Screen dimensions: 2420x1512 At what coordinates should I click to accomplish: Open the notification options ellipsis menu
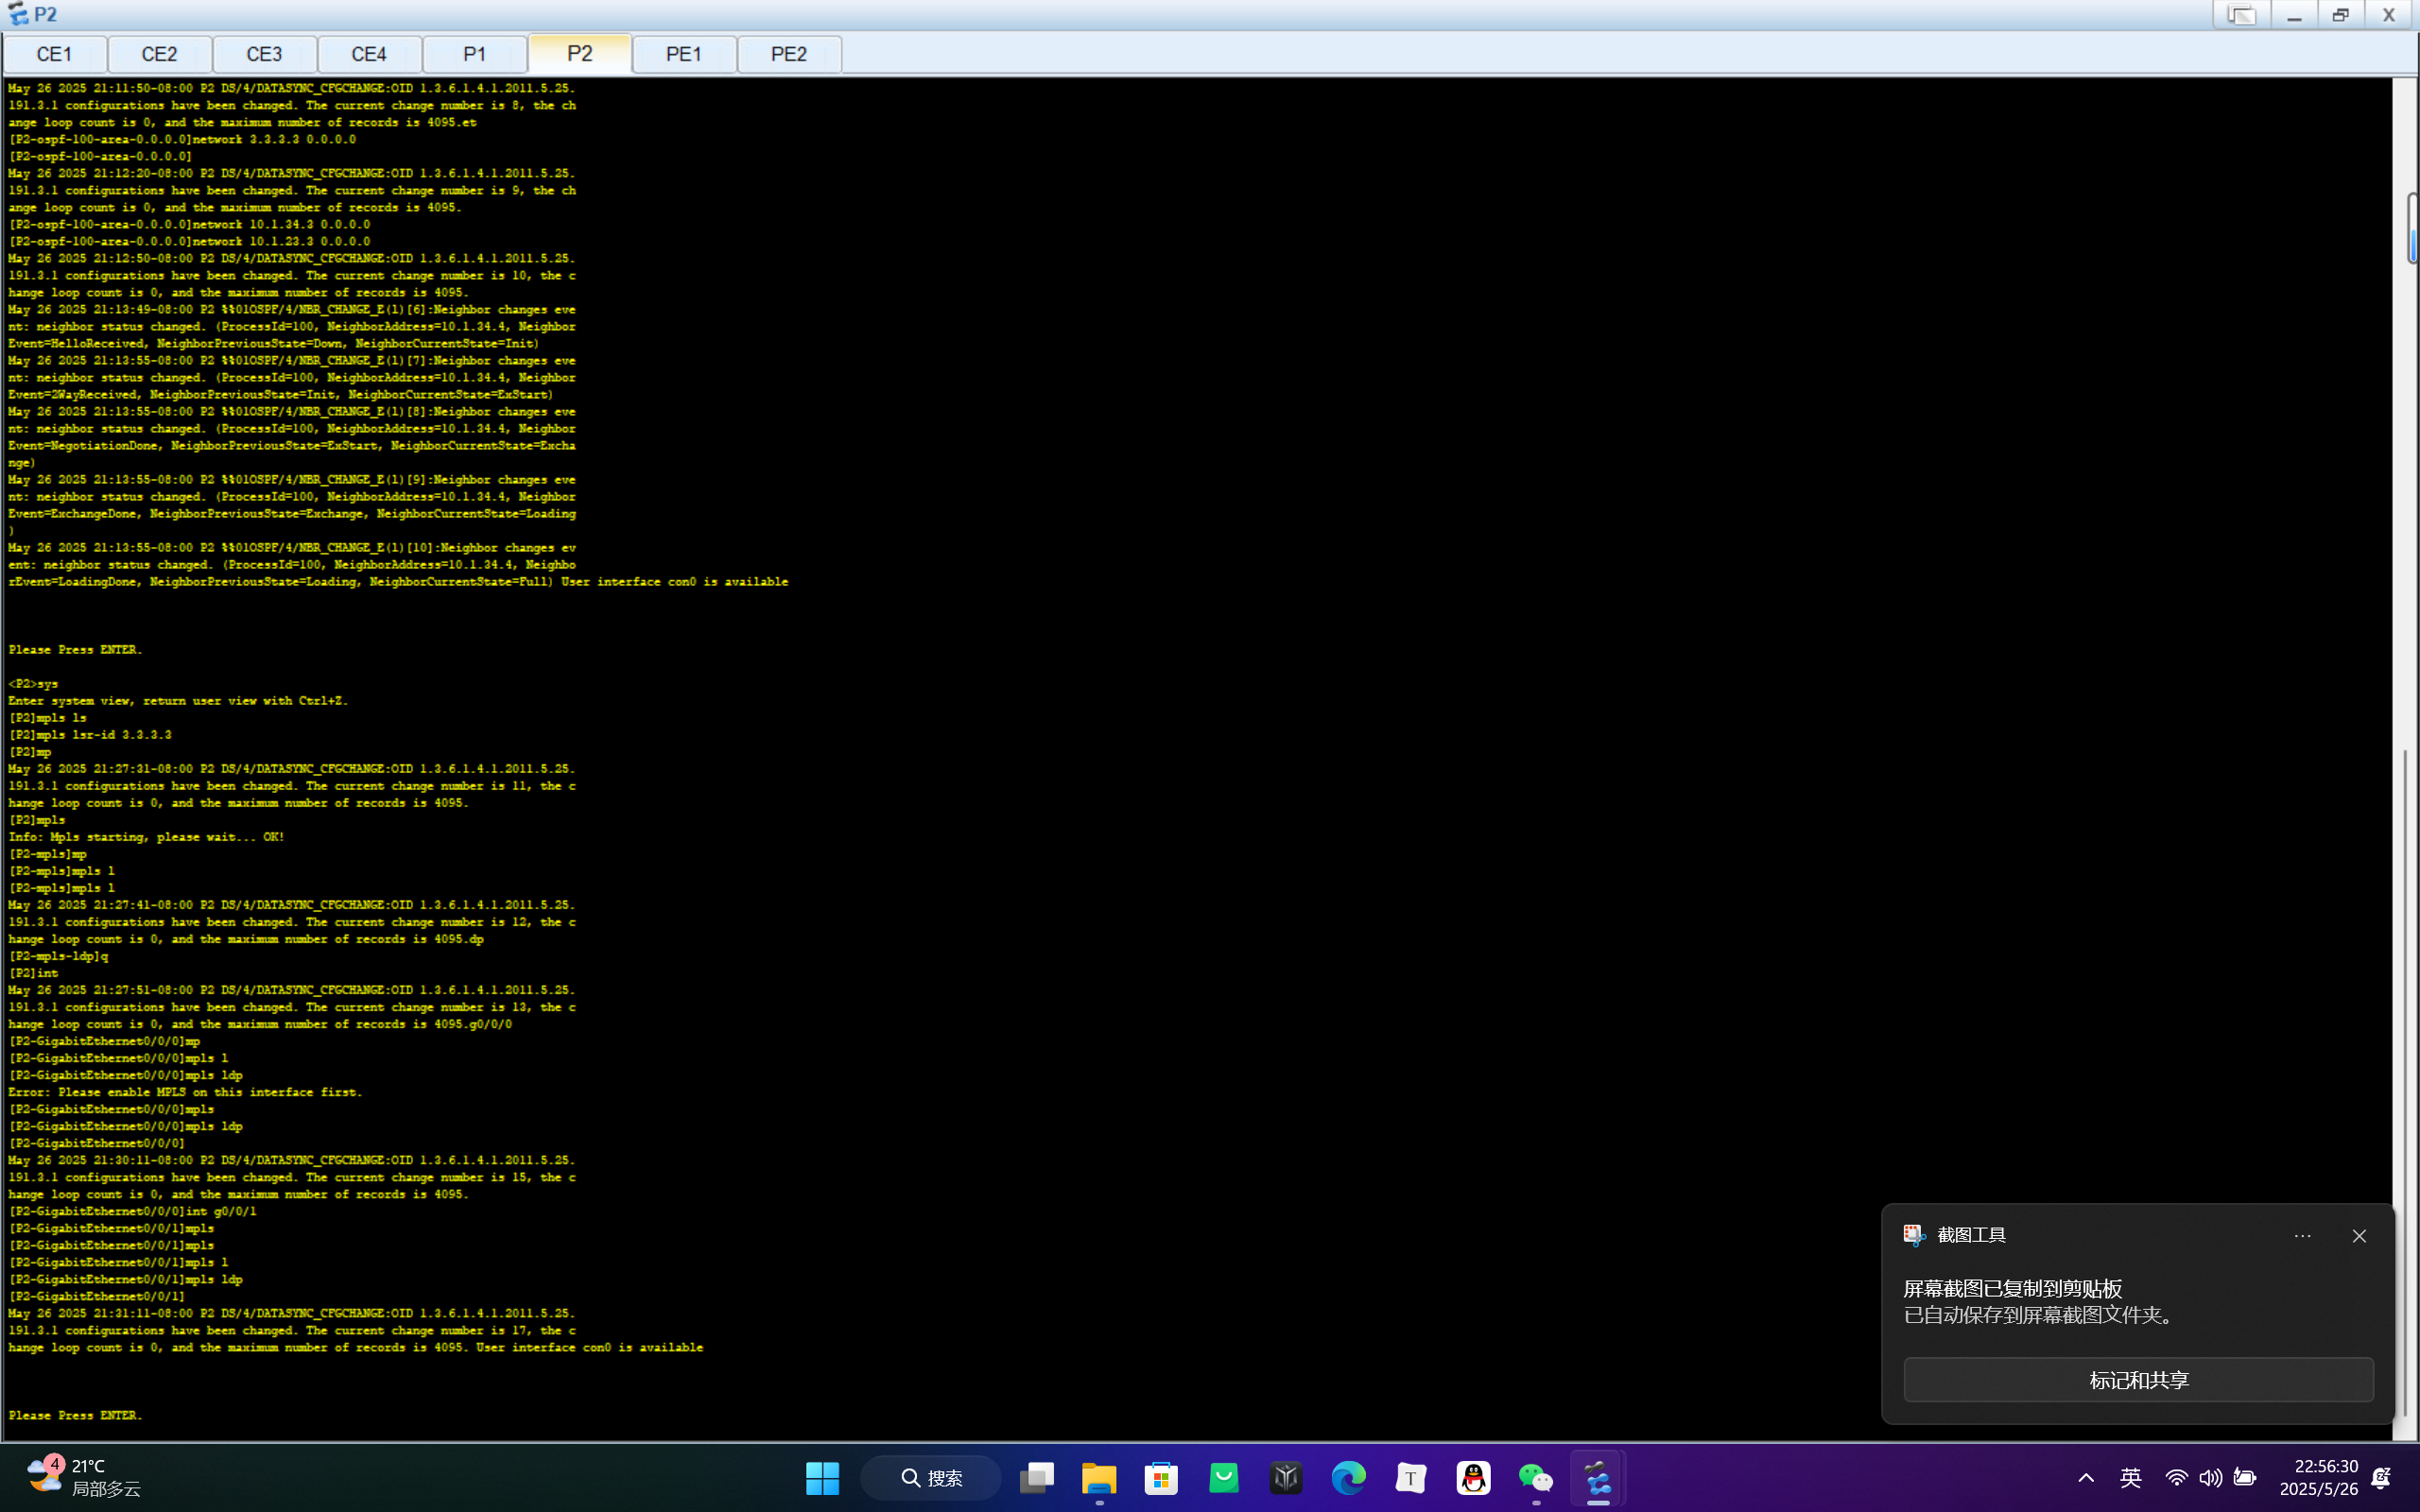point(2302,1236)
